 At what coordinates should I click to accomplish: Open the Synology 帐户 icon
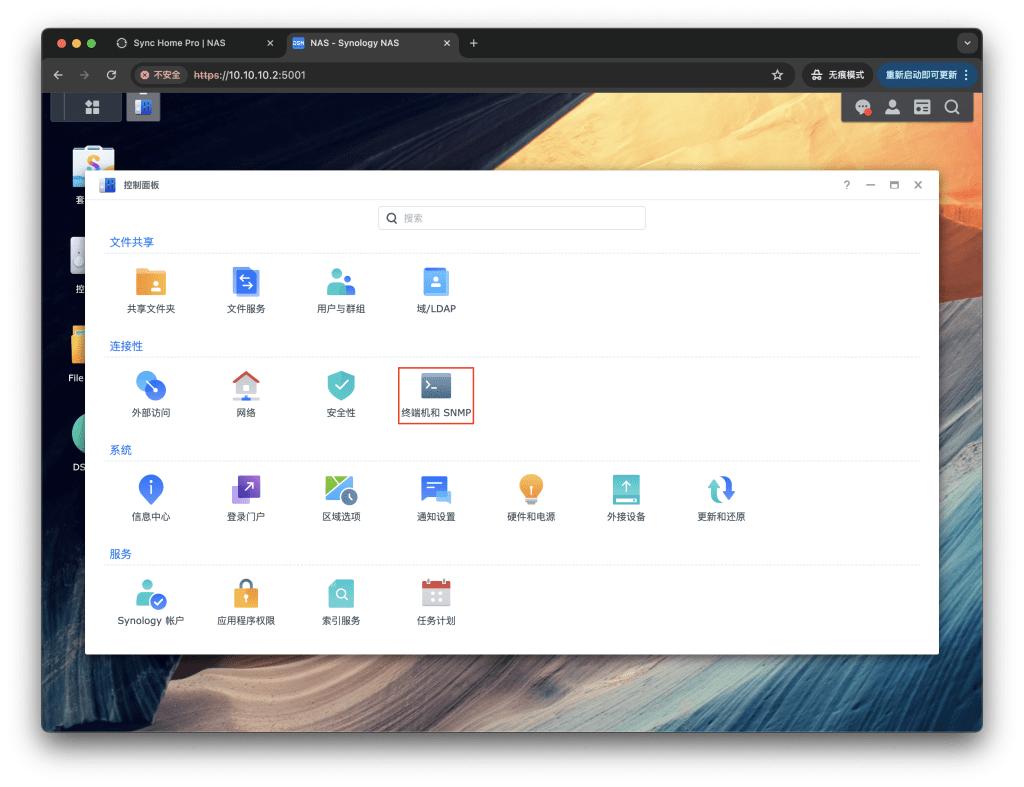(151, 602)
